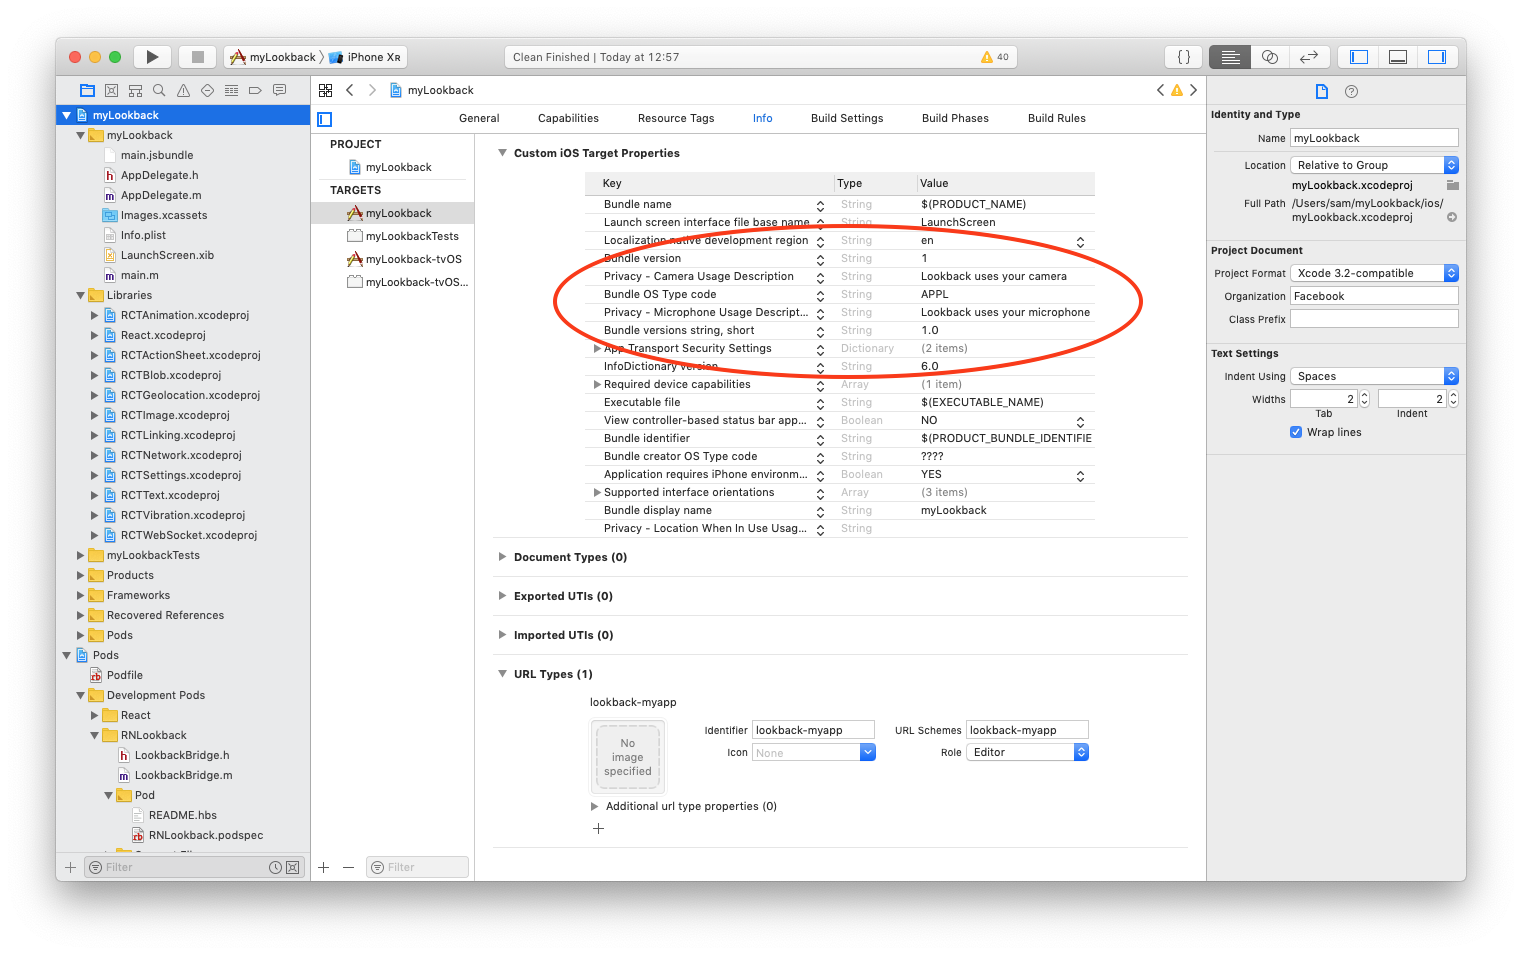Expand the Document Types section
The height and width of the screenshot is (955, 1522).
502,557
